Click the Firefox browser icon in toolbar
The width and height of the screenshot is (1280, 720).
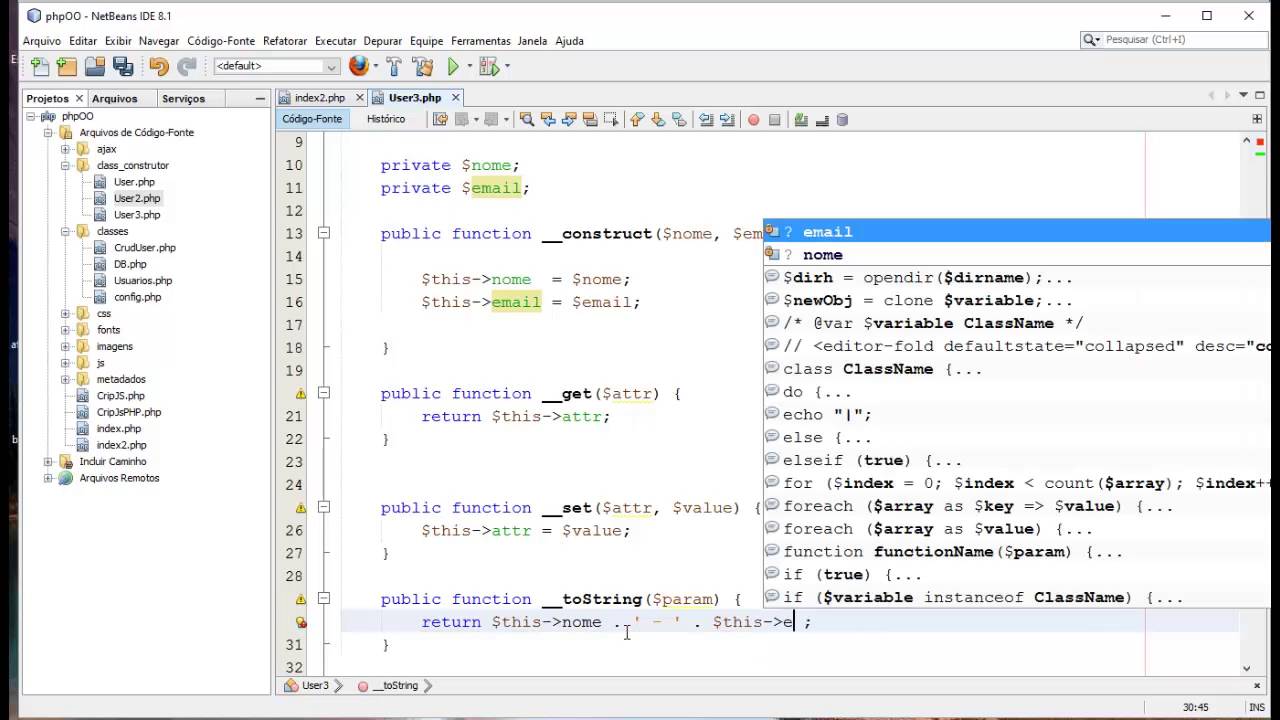pos(359,66)
